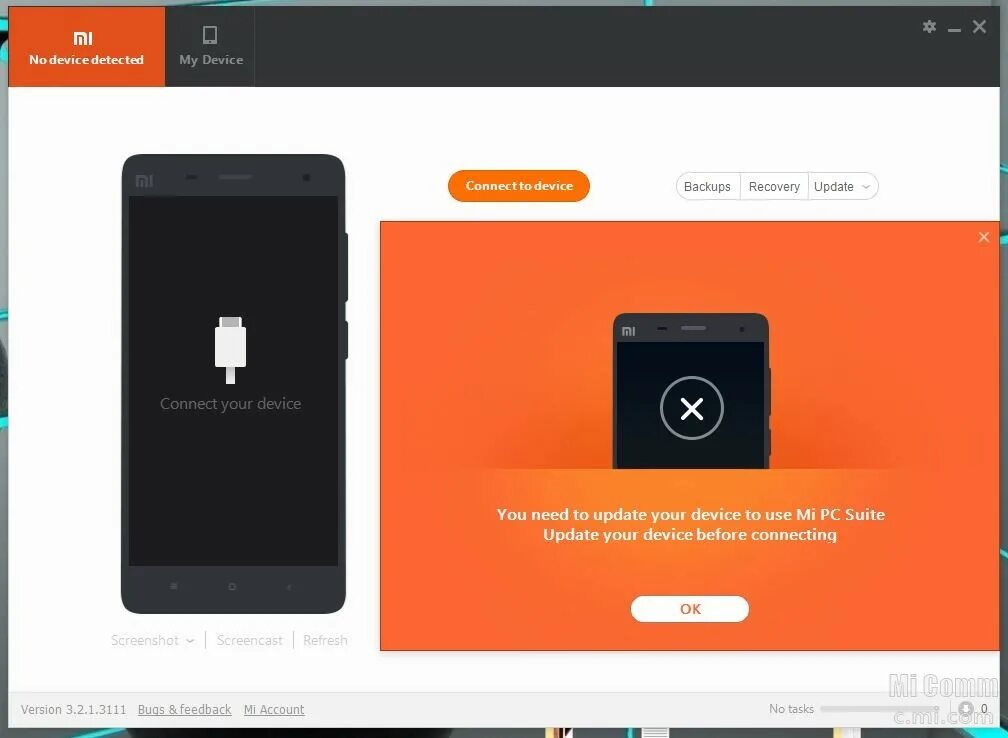The height and width of the screenshot is (738, 1008).
Task: Click the Connect your device text
Action: pos(230,404)
